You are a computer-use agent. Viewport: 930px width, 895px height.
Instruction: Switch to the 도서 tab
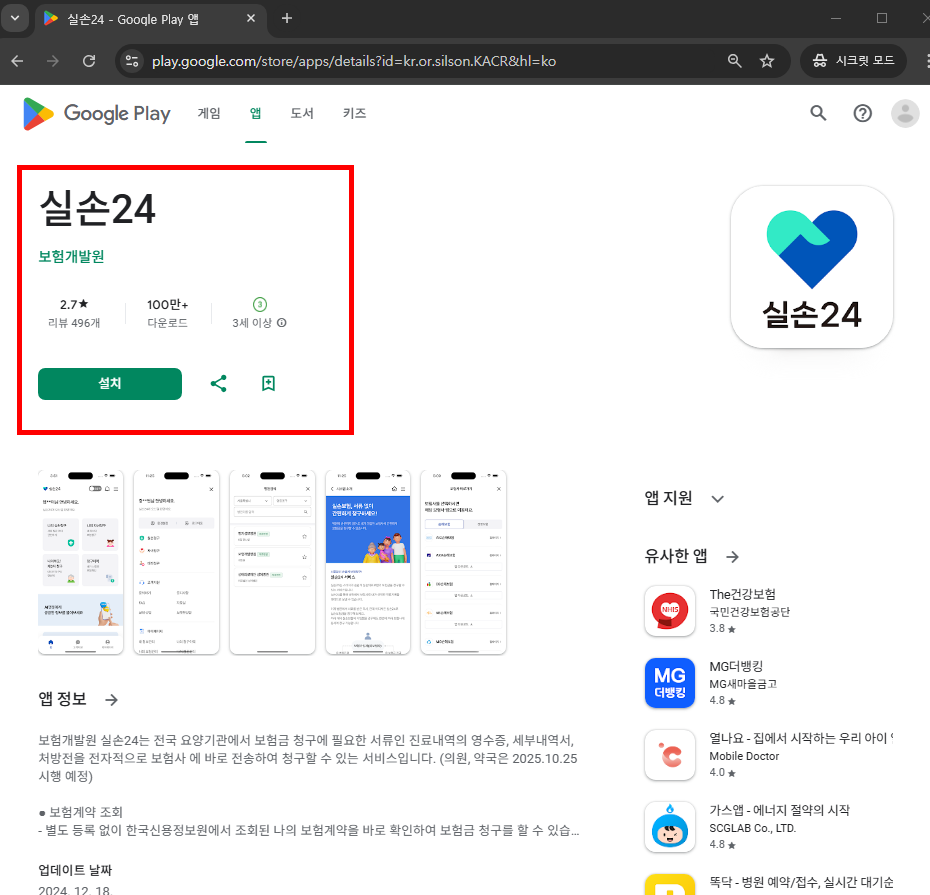click(x=302, y=113)
